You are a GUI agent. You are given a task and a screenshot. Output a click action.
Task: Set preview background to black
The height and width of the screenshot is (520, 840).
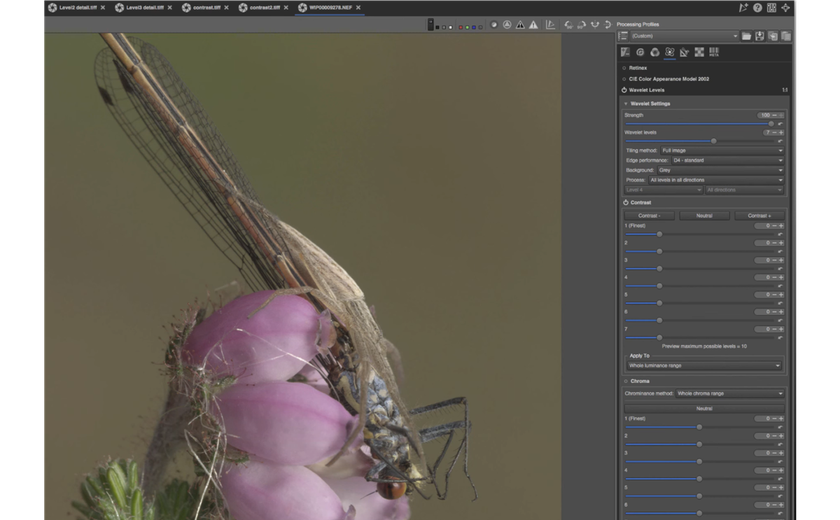(437, 27)
